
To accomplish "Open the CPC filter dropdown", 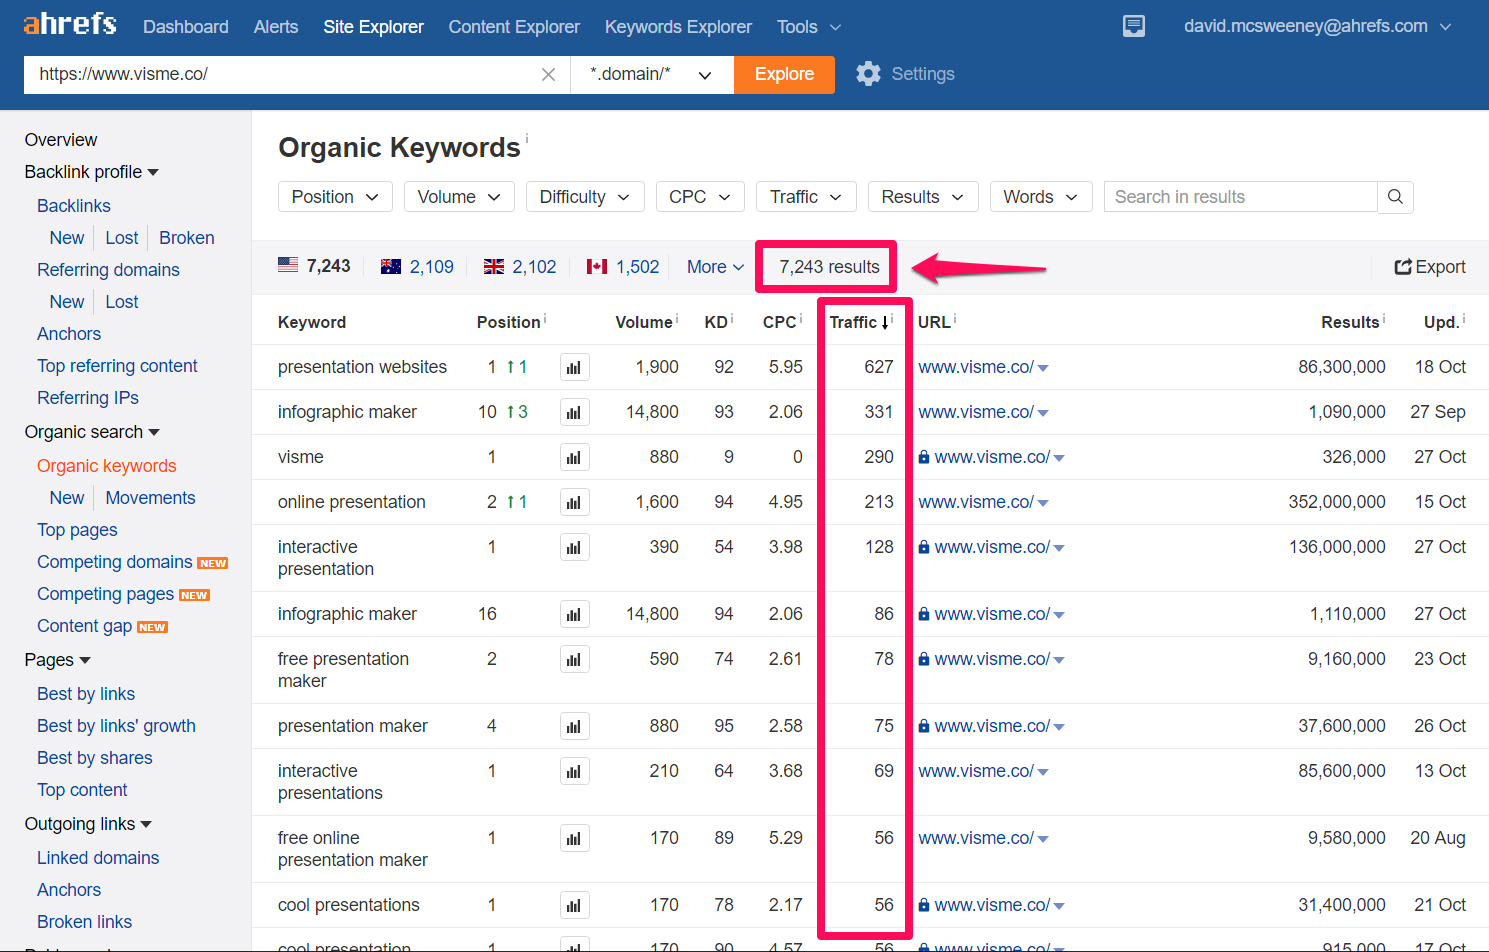I will (700, 197).
